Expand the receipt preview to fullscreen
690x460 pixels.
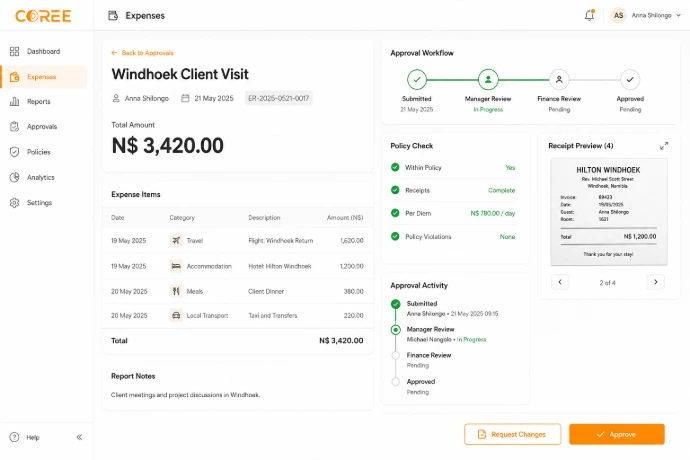pyautogui.click(x=664, y=146)
